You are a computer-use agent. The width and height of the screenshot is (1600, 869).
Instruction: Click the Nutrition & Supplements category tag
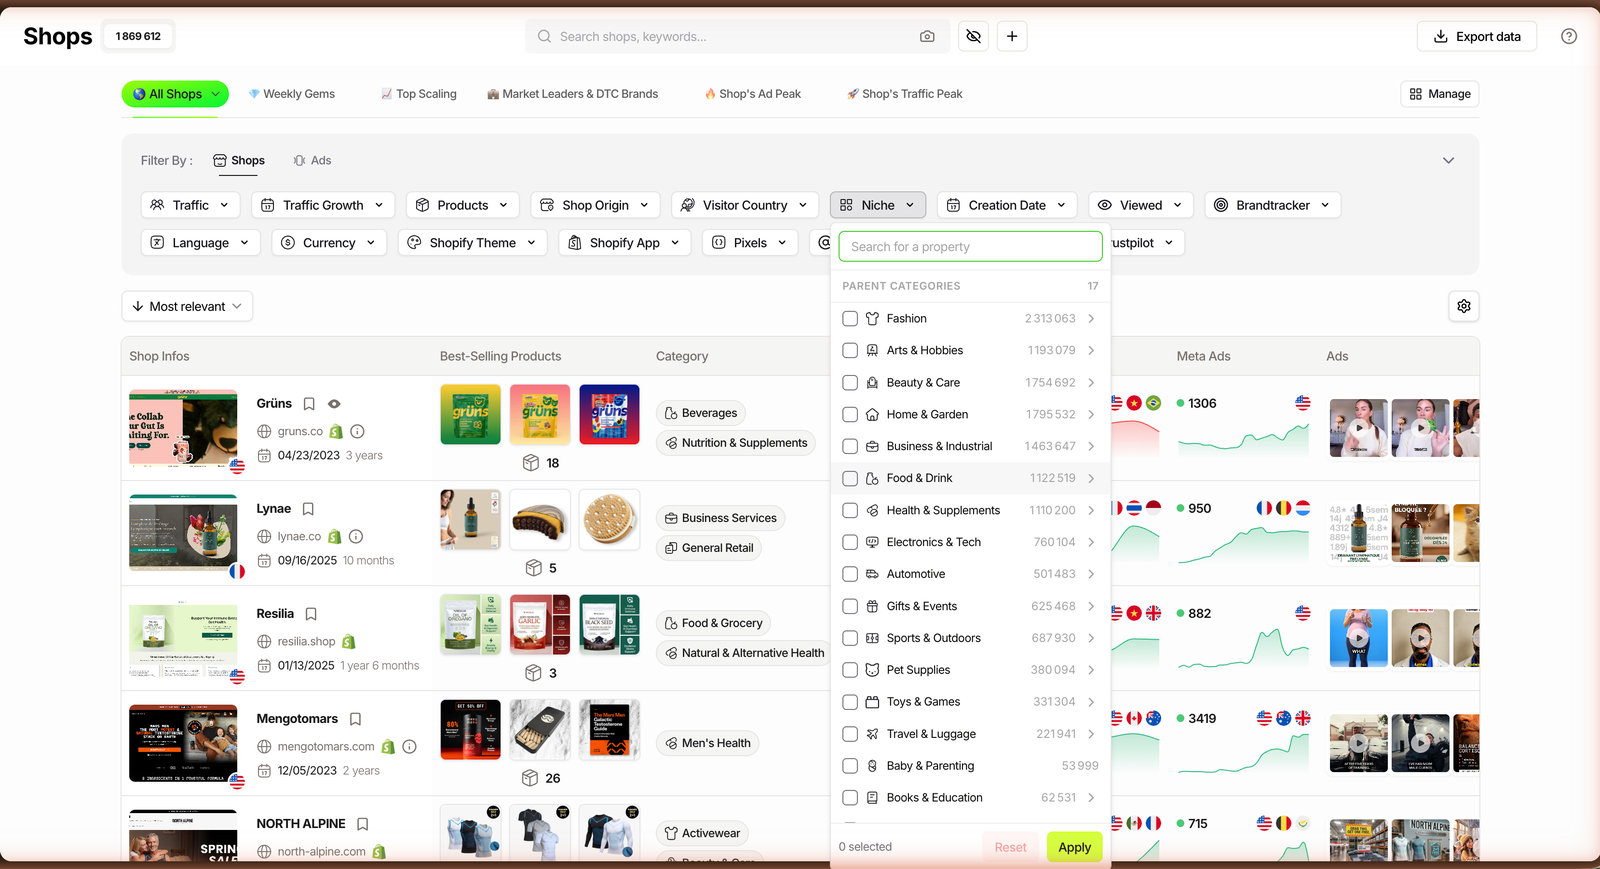pos(736,443)
